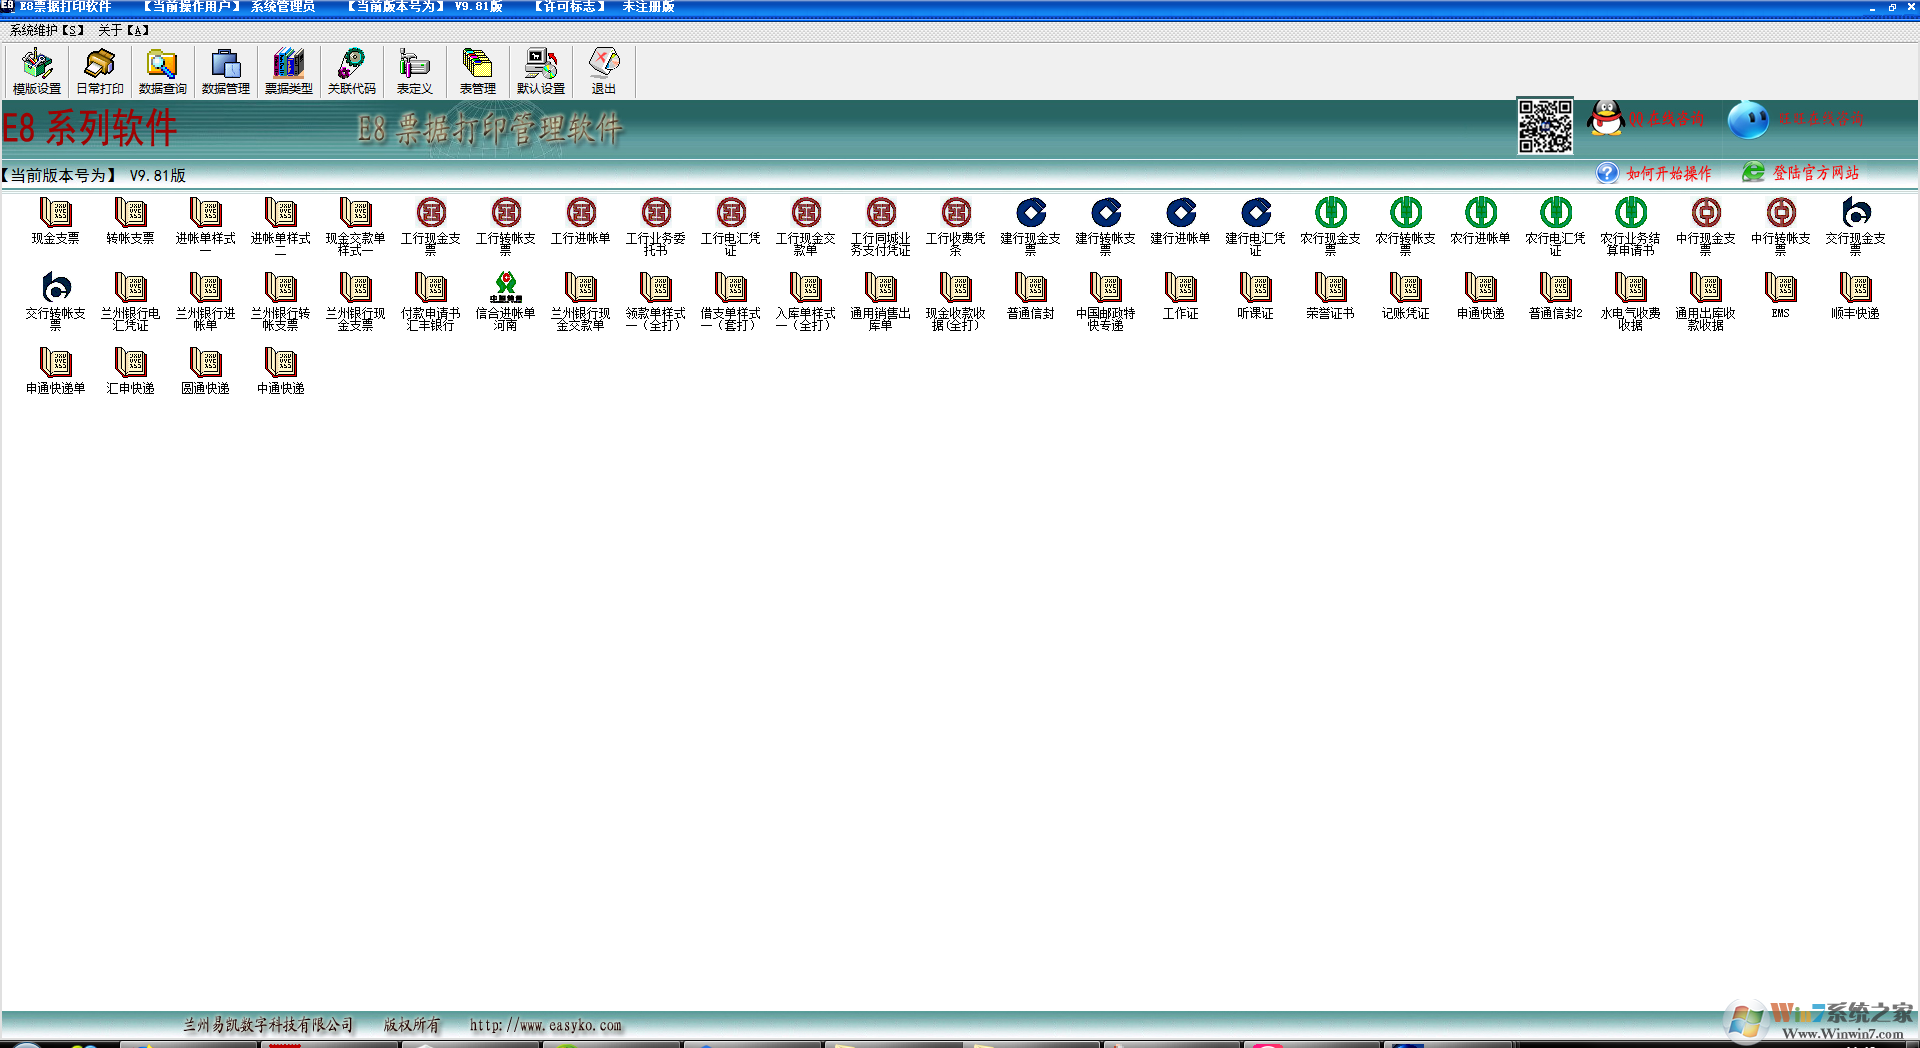Open the 工行进帐单 template

coord(581,221)
